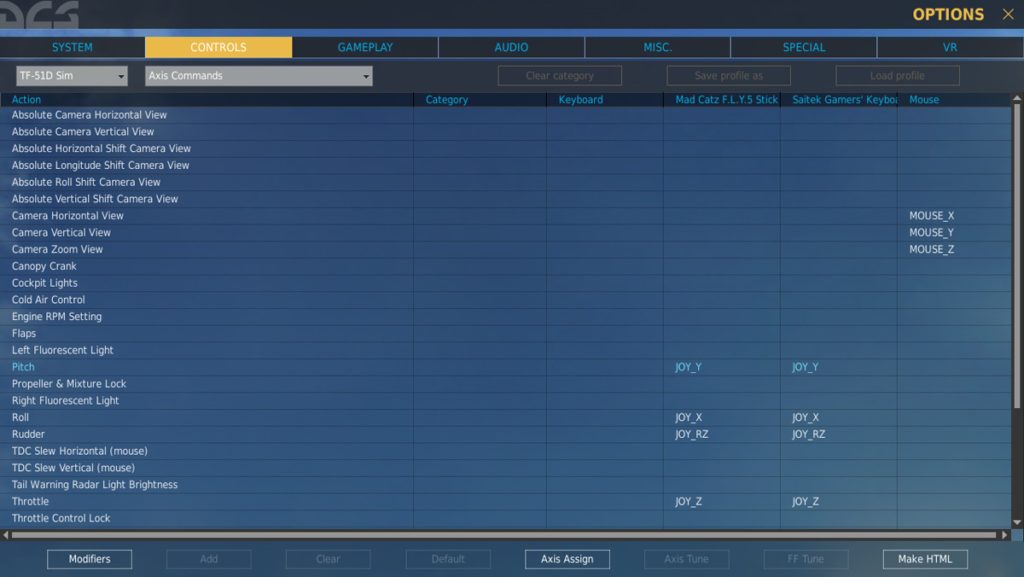Viewport: 1024px width, 577px height.
Task: Sort by the Action column header
Action: click(x=27, y=100)
